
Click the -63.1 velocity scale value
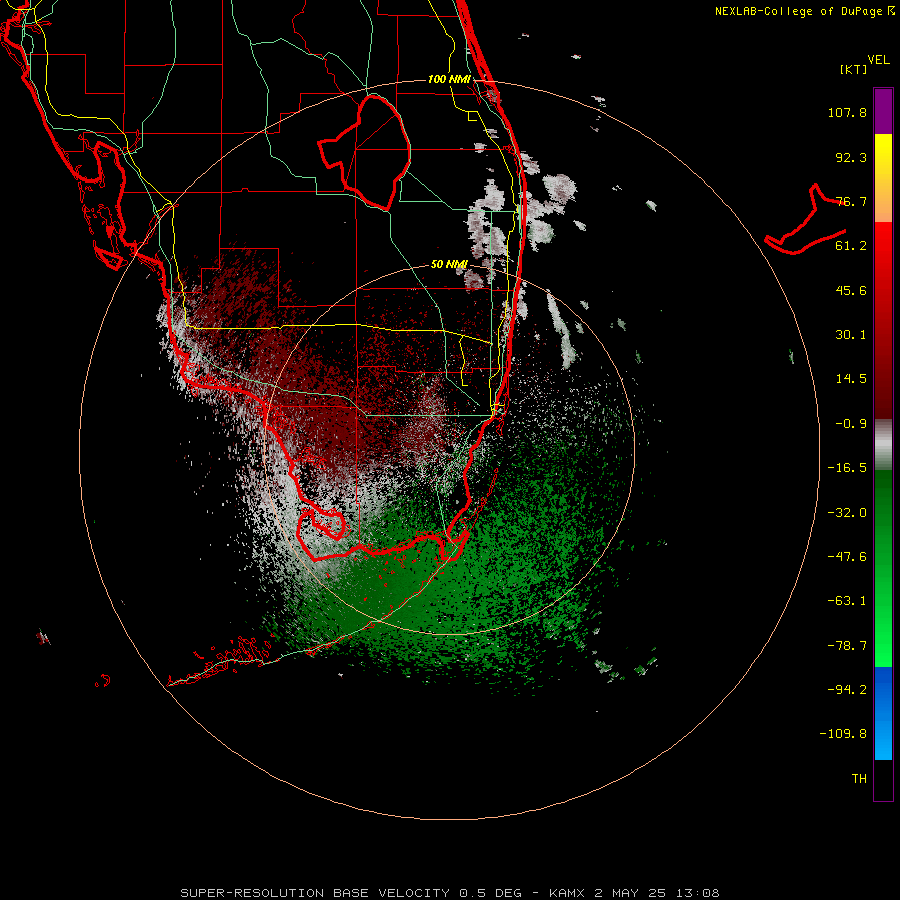tap(847, 601)
